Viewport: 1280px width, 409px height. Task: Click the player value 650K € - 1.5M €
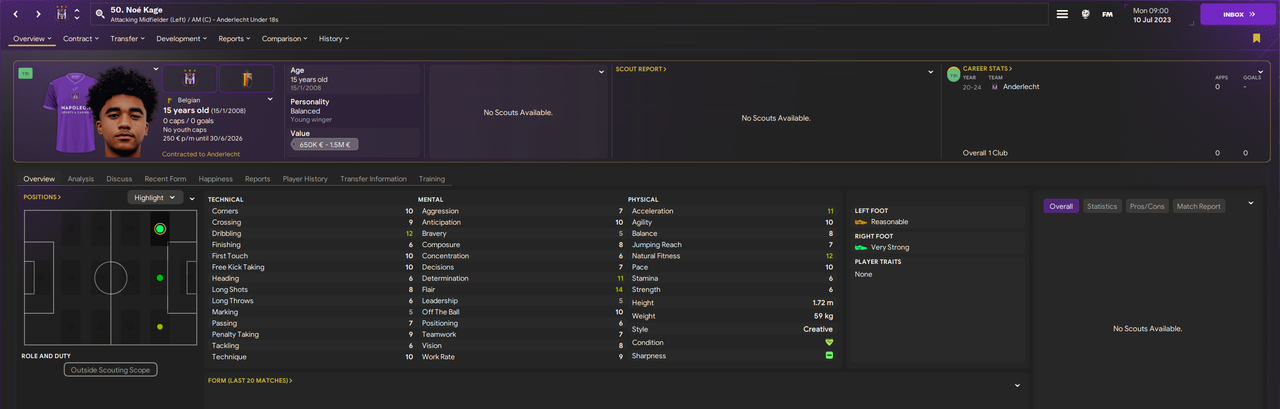tap(325, 144)
